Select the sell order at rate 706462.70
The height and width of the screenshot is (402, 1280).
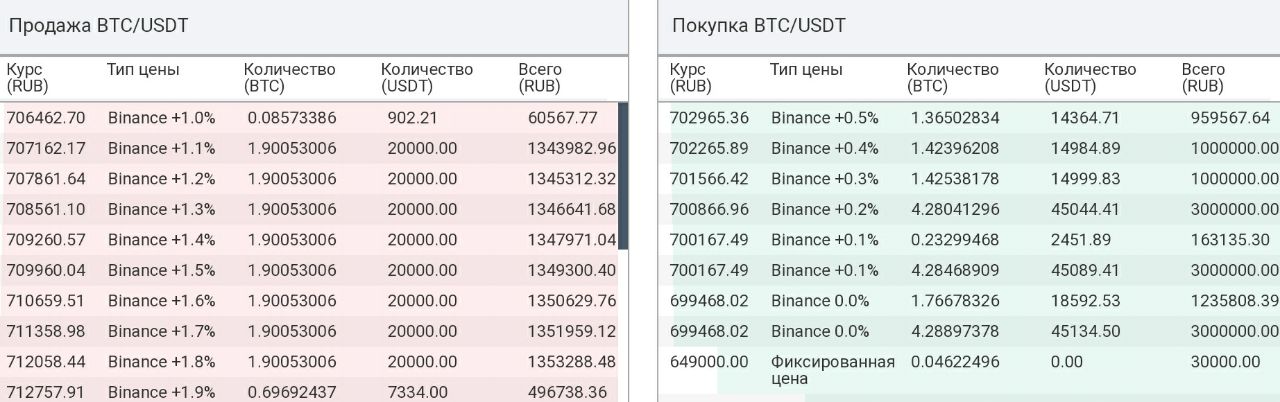(309, 117)
